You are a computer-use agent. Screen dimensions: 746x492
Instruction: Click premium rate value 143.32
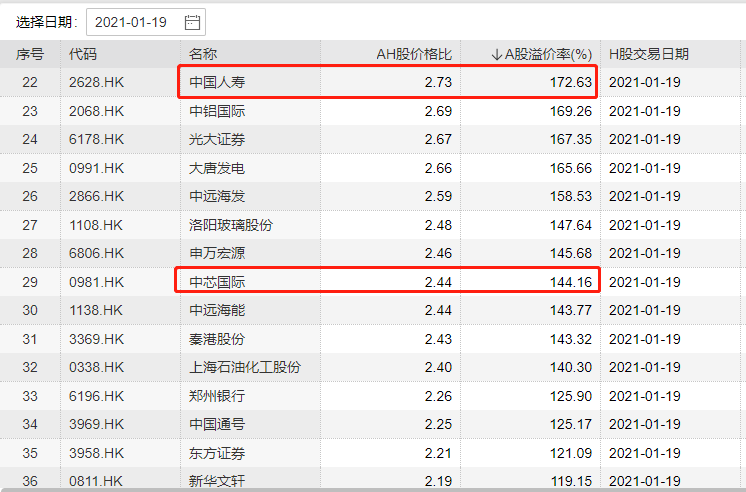point(571,339)
